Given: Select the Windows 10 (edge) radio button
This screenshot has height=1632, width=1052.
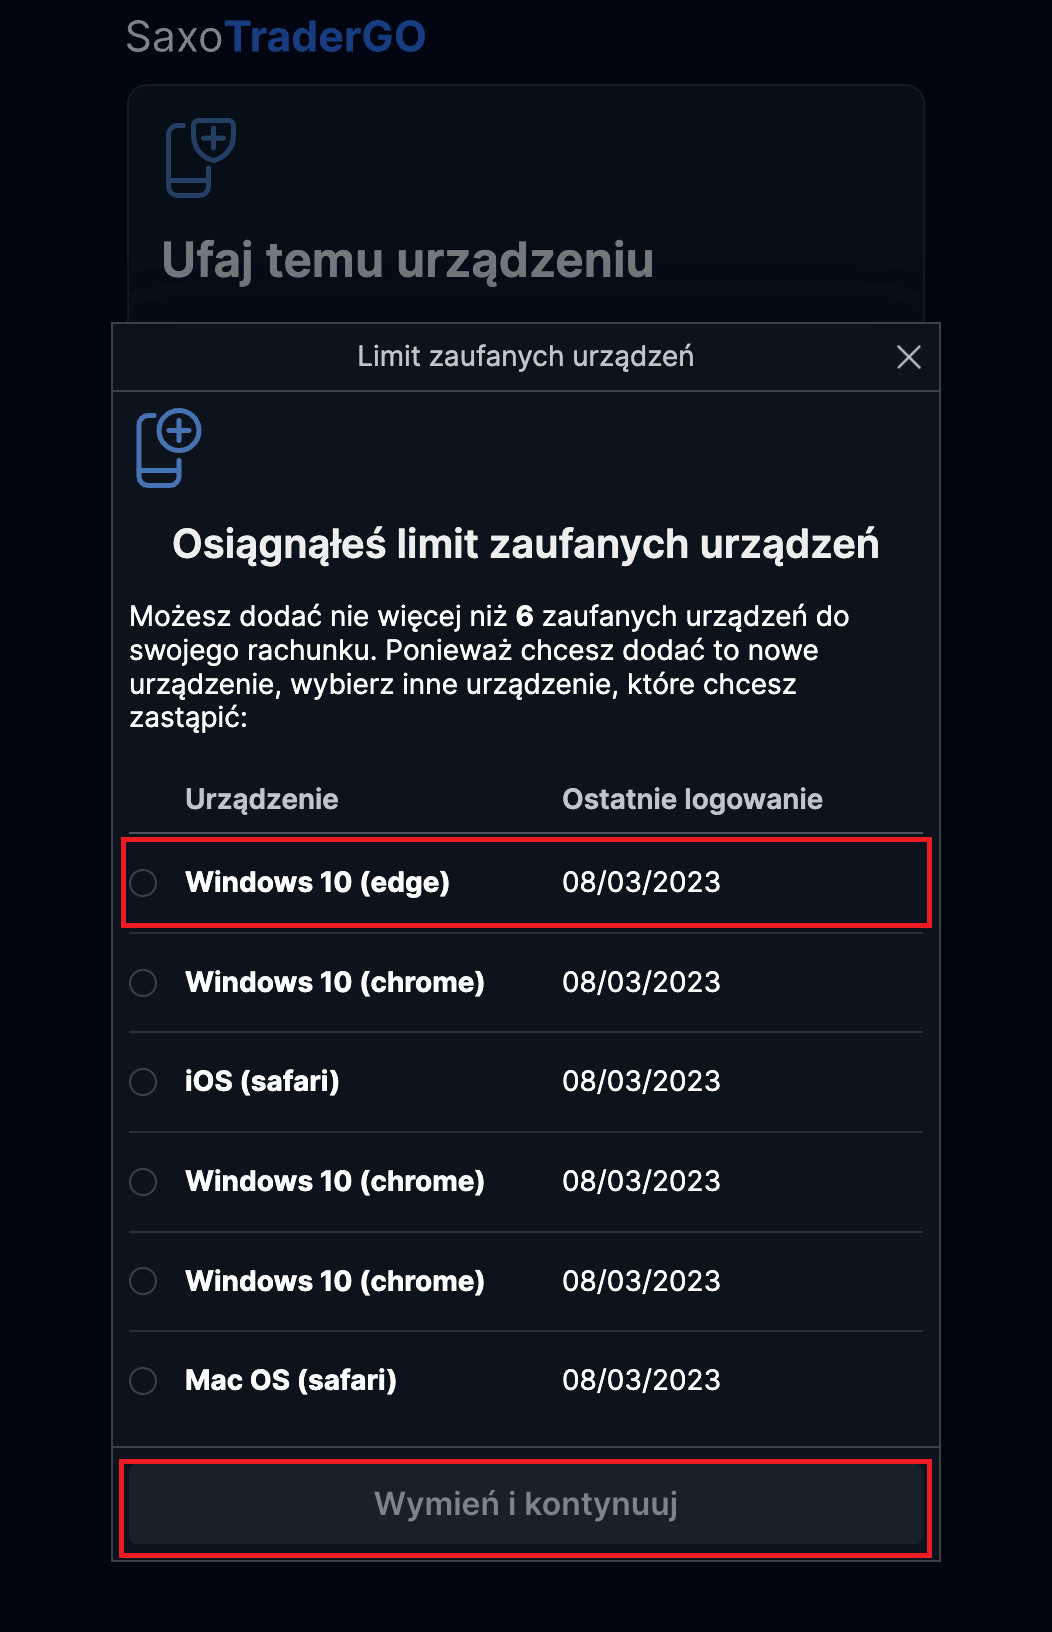Looking at the screenshot, I should coord(143,883).
